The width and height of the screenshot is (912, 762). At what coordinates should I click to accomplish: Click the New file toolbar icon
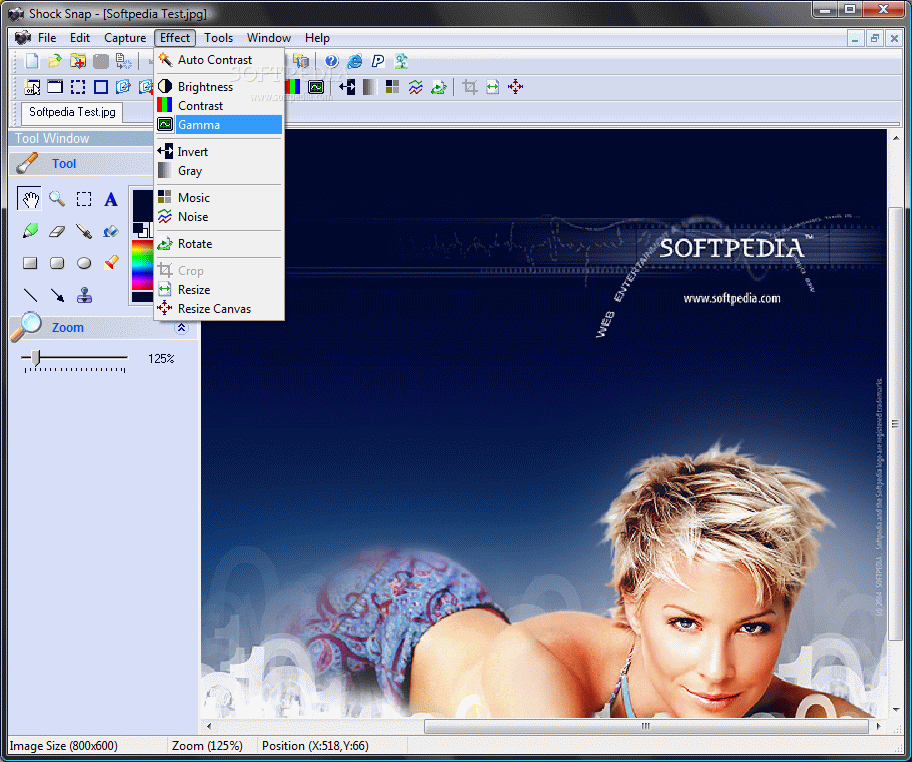[32, 60]
